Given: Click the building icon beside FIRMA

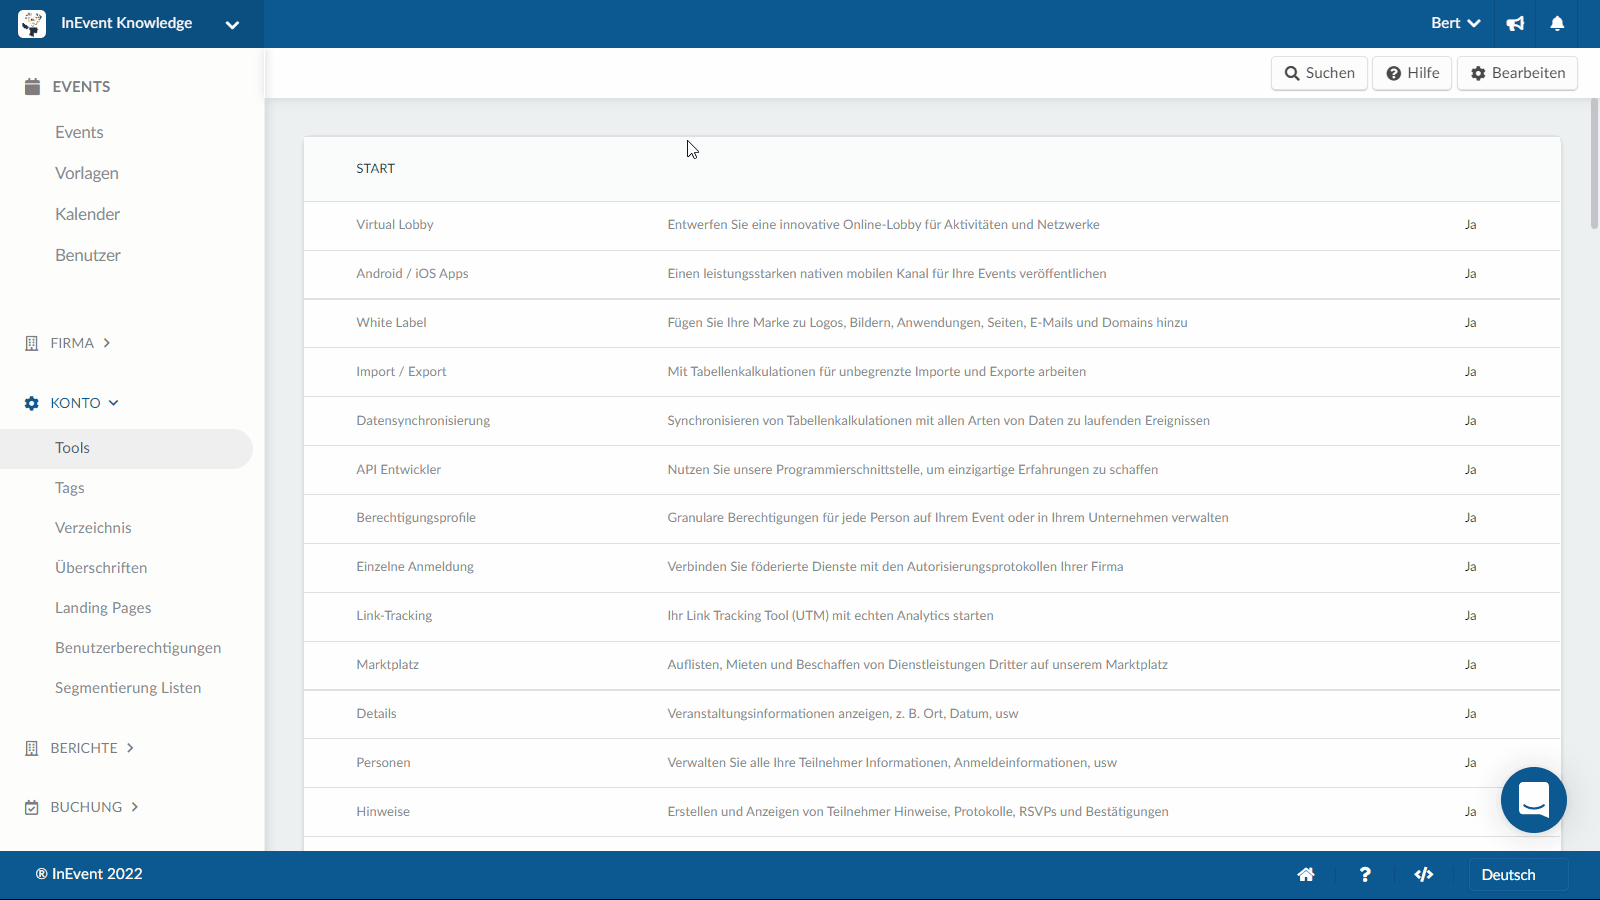Looking at the screenshot, I should [x=31, y=343].
